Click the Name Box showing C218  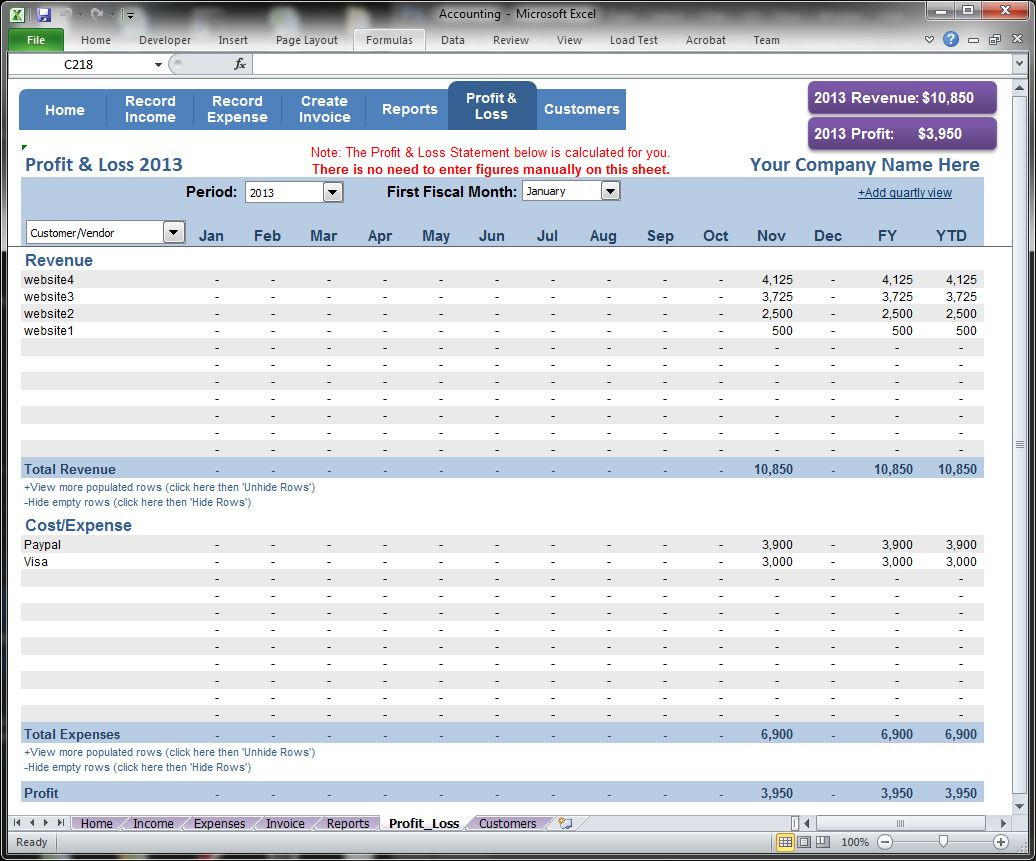(x=79, y=65)
